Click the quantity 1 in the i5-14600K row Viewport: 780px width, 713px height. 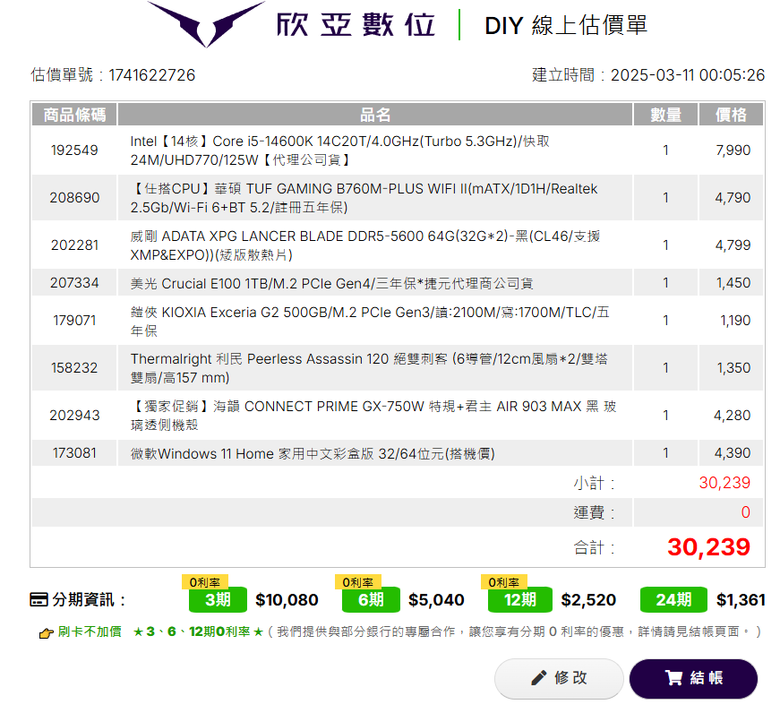[x=666, y=150]
